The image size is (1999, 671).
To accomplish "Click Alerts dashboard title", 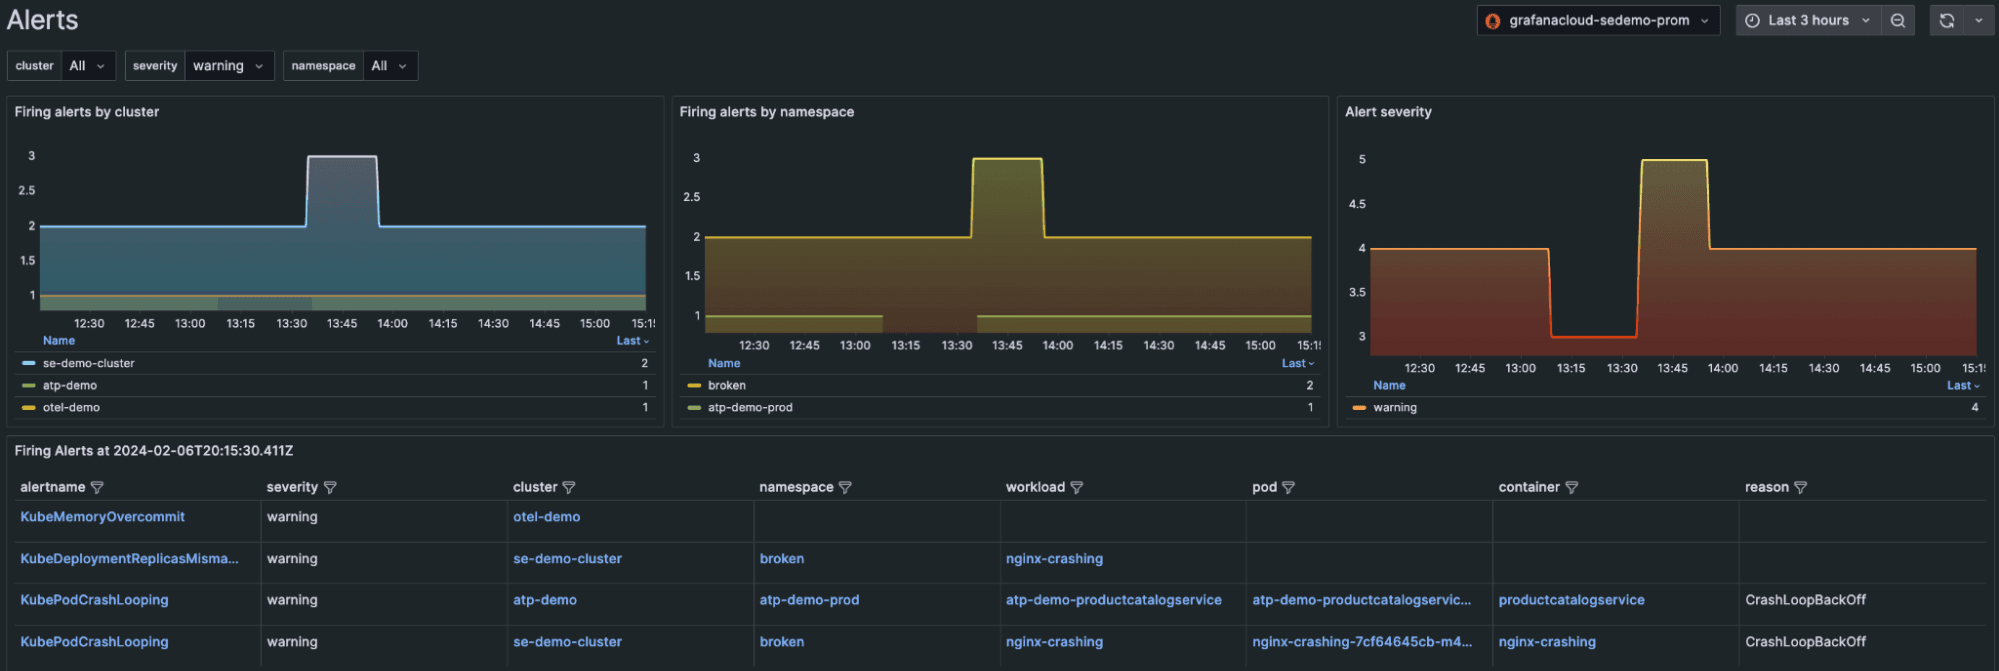I will (x=42, y=20).
